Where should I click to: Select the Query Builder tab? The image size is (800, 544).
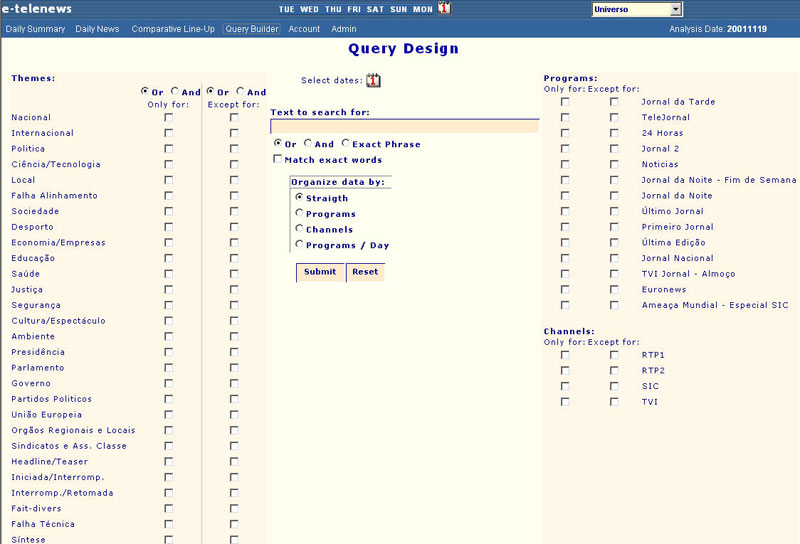click(252, 29)
